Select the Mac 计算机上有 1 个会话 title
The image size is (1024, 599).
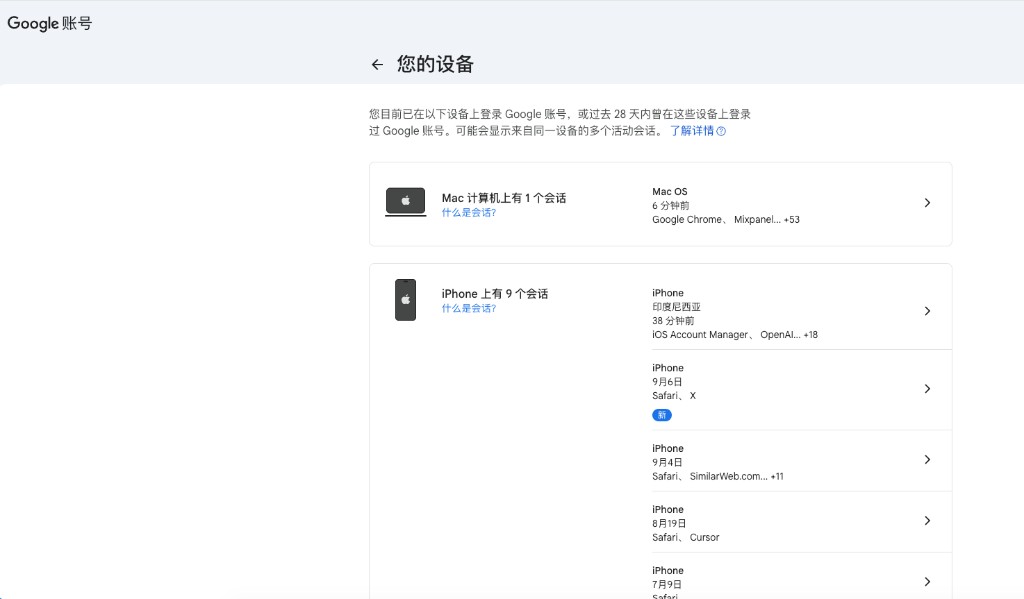point(504,198)
